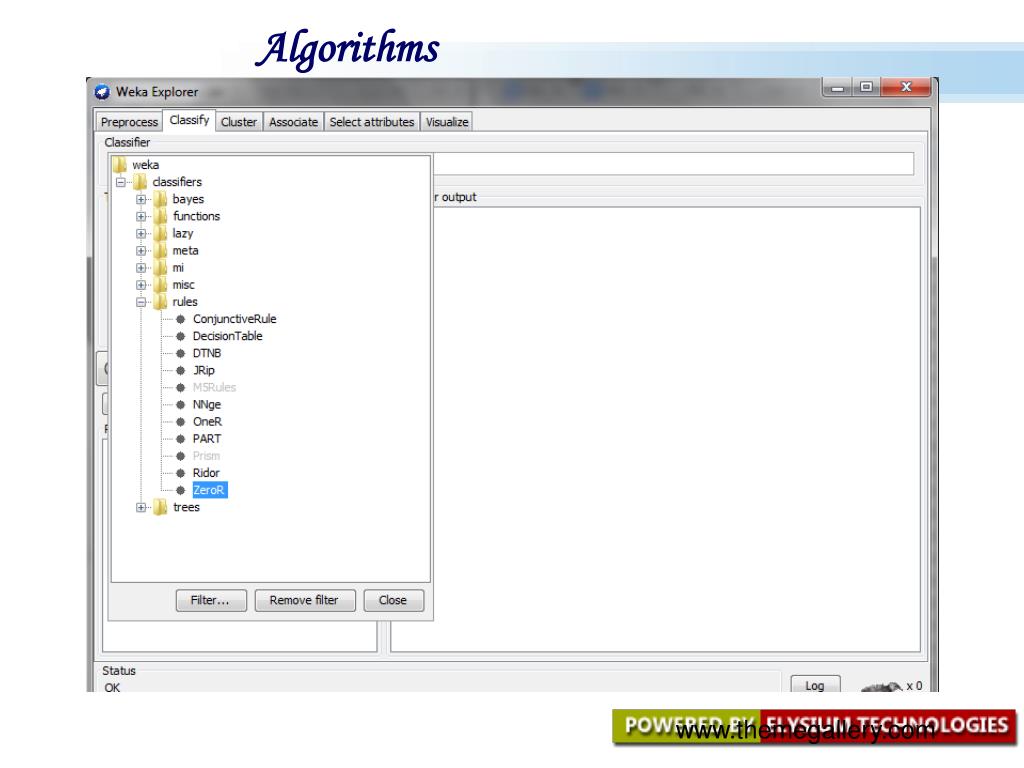Click the mi folder icon

pos(161,268)
